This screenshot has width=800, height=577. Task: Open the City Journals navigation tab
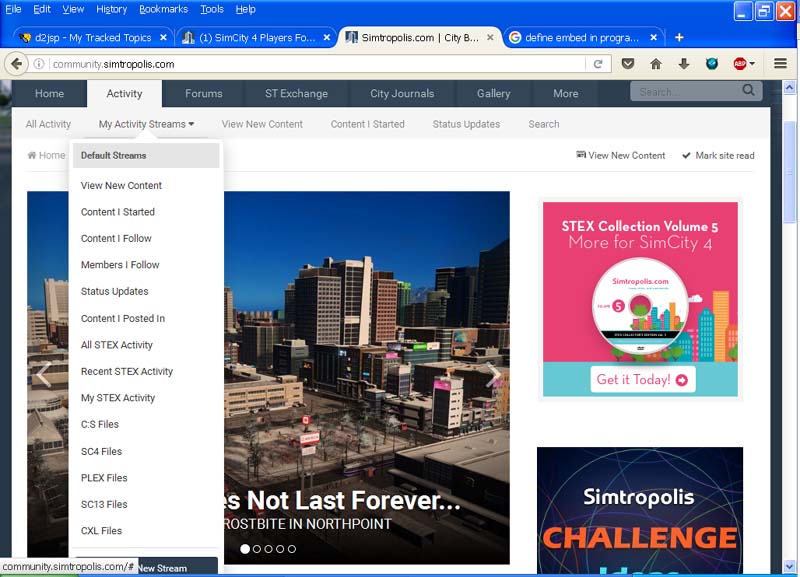[402, 93]
